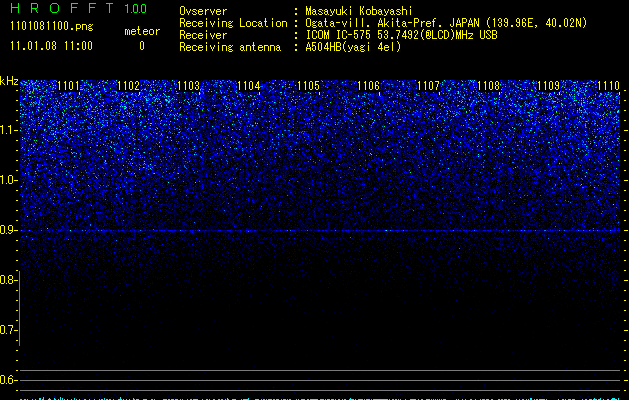The height and width of the screenshot is (400, 629).
Task: Click the 0.6 kHz axis label
Action: pos(8,380)
